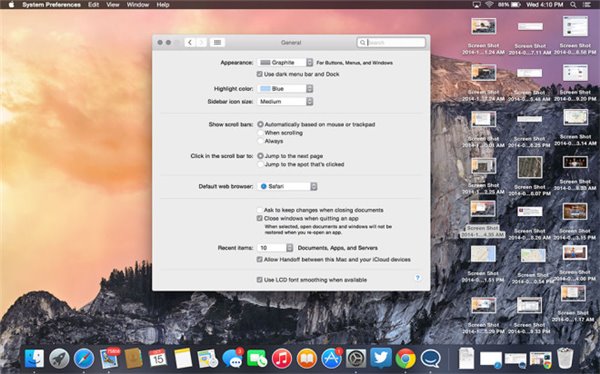This screenshot has width=600, height=374.
Task: Open Finder from the Dock
Action: point(34,359)
